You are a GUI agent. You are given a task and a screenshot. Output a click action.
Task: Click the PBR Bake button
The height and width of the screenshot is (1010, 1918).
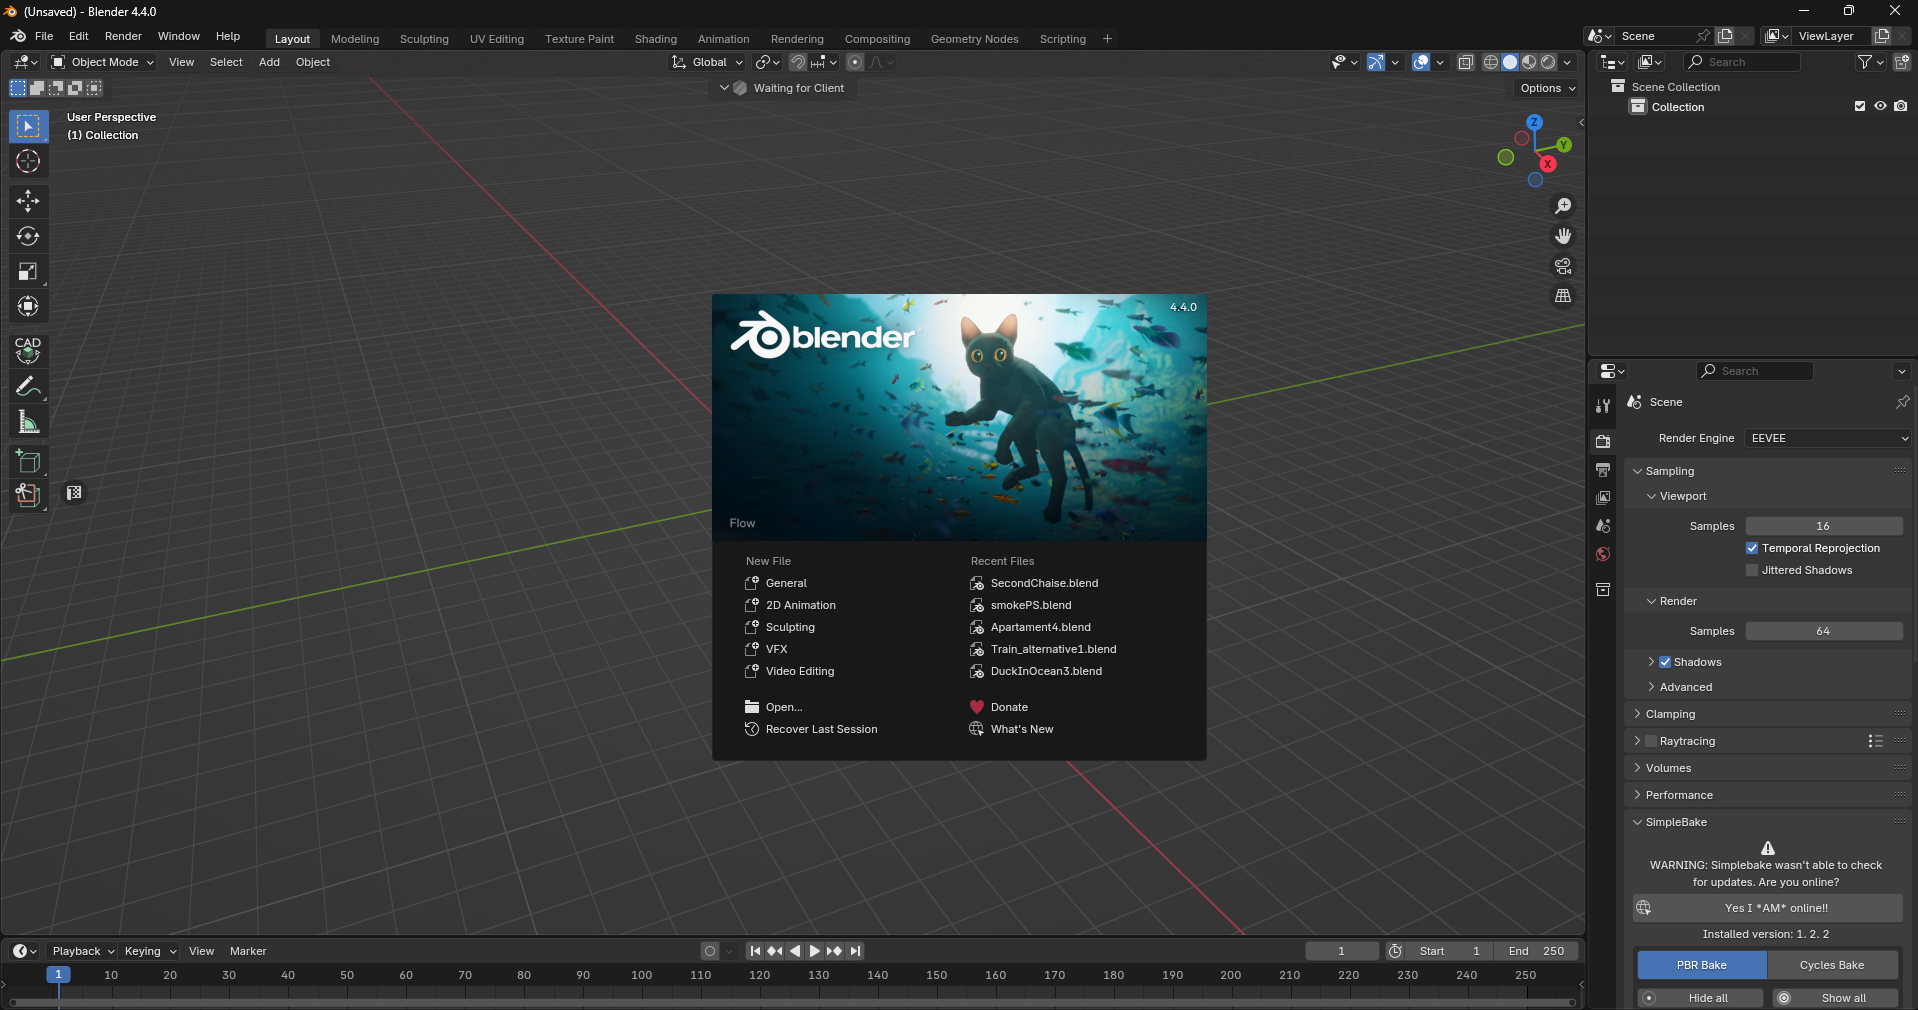tap(1702, 965)
